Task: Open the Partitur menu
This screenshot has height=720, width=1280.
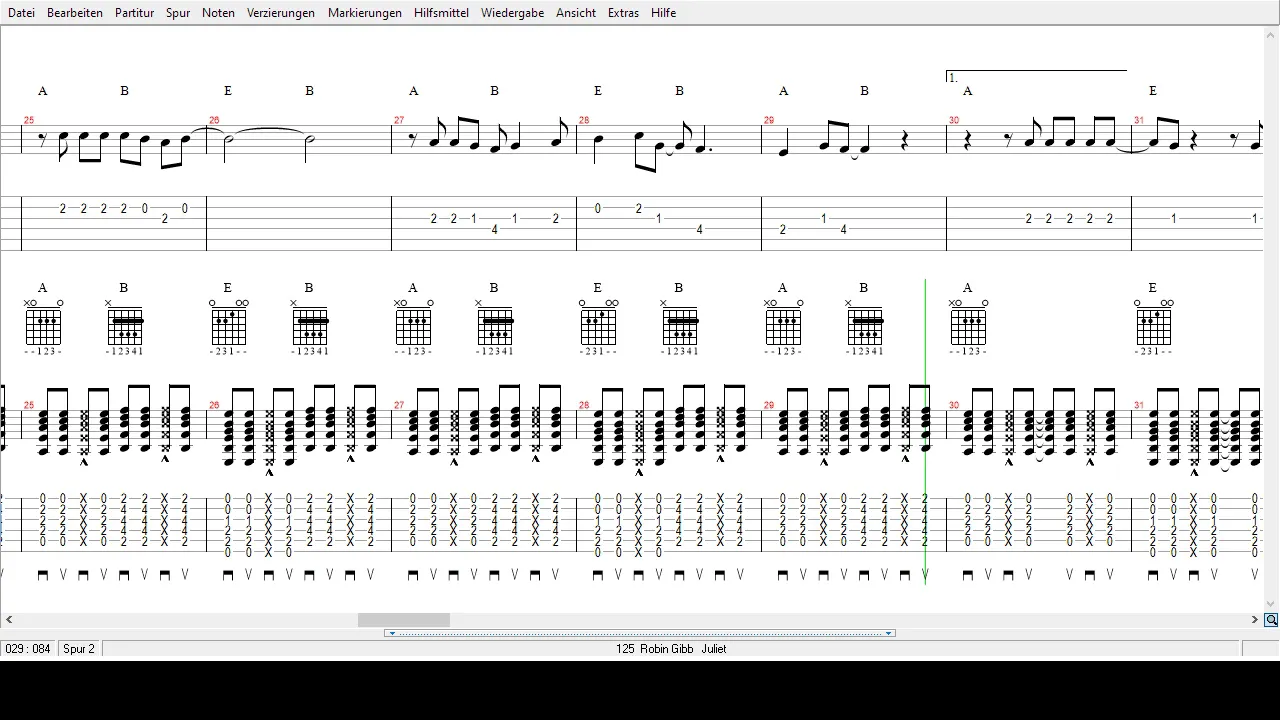Action: (134, 13)
